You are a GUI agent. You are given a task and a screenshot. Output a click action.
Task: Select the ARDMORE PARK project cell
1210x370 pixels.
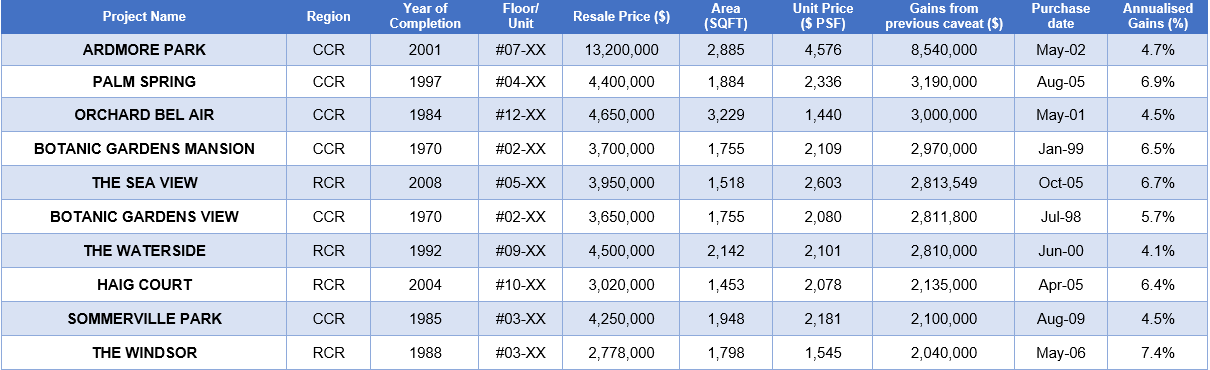(x=144, y=49)
